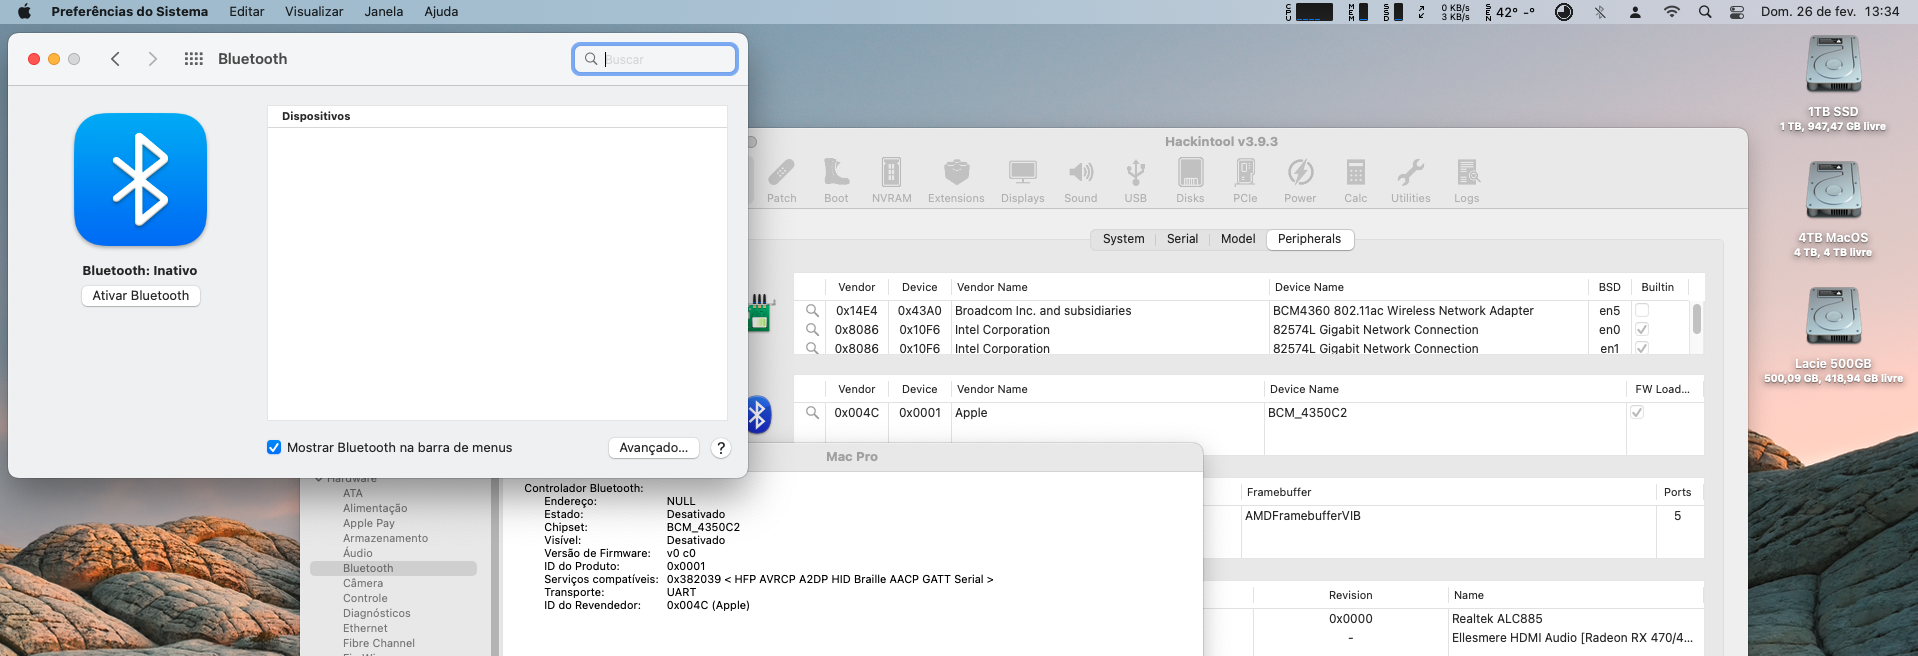
Task: Switch to the Serial tab in Hackintool
Action: pos(1182,239)
